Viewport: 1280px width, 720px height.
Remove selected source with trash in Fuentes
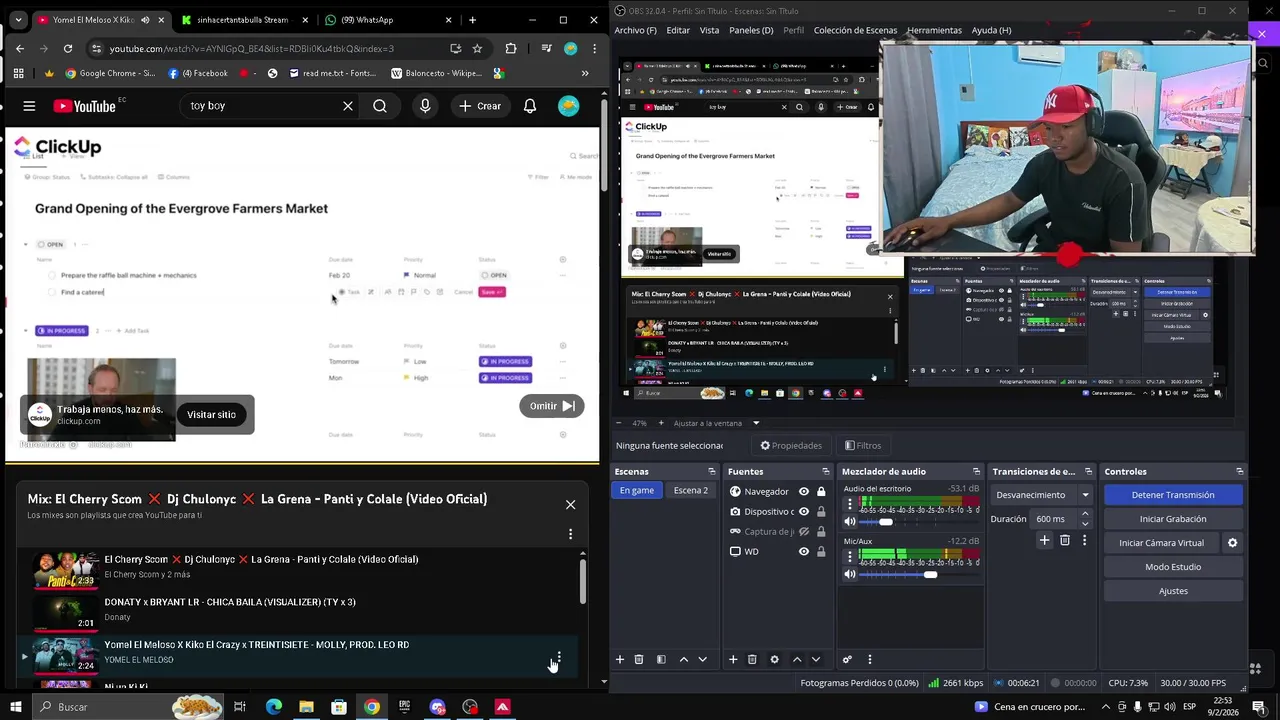(752, 659)
